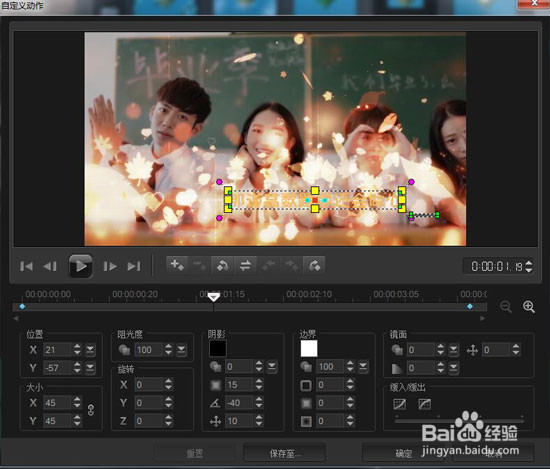550x469 pixels.
Task: Click the timeline scroll right arrow
Action: point(483,319)
